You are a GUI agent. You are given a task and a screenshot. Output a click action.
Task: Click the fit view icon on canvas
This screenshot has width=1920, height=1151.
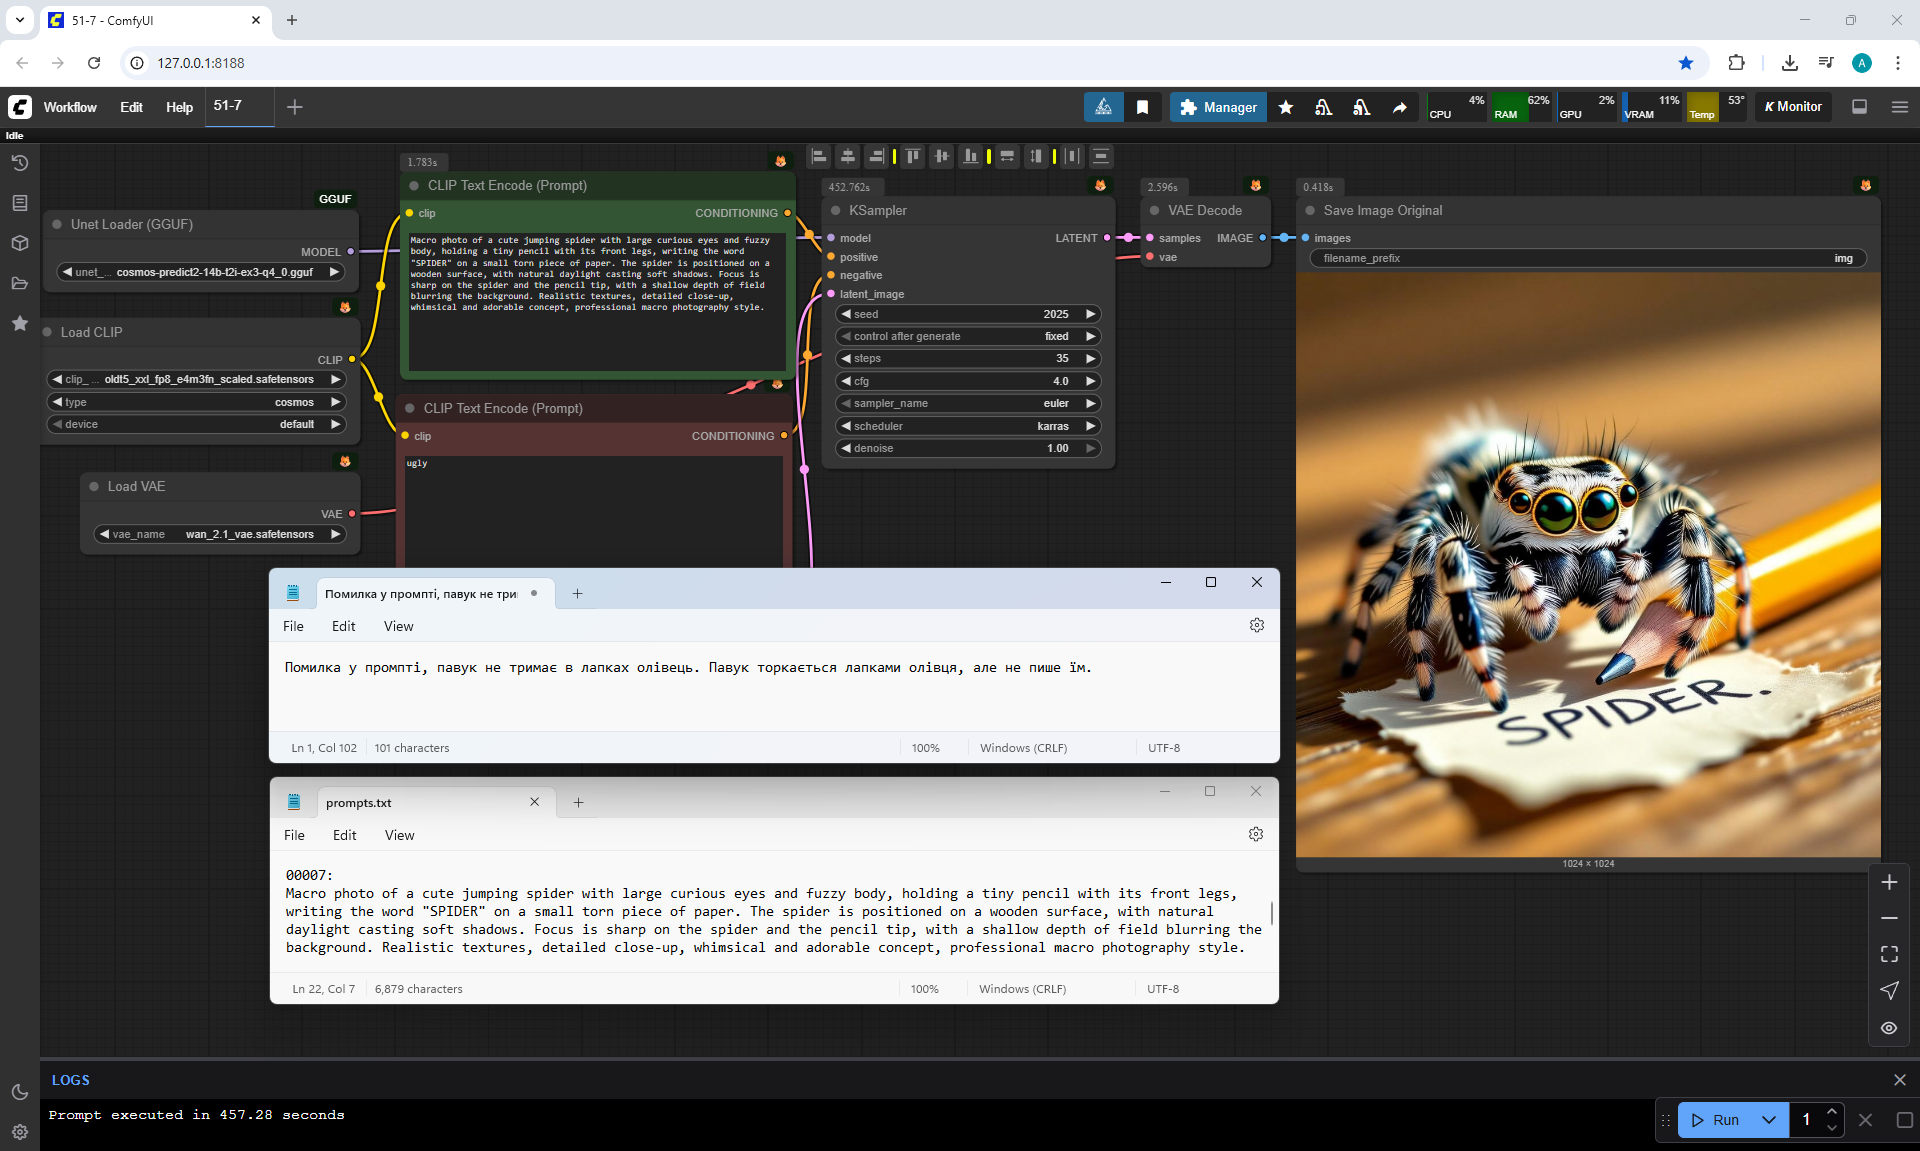click(x=1889, y=954)
